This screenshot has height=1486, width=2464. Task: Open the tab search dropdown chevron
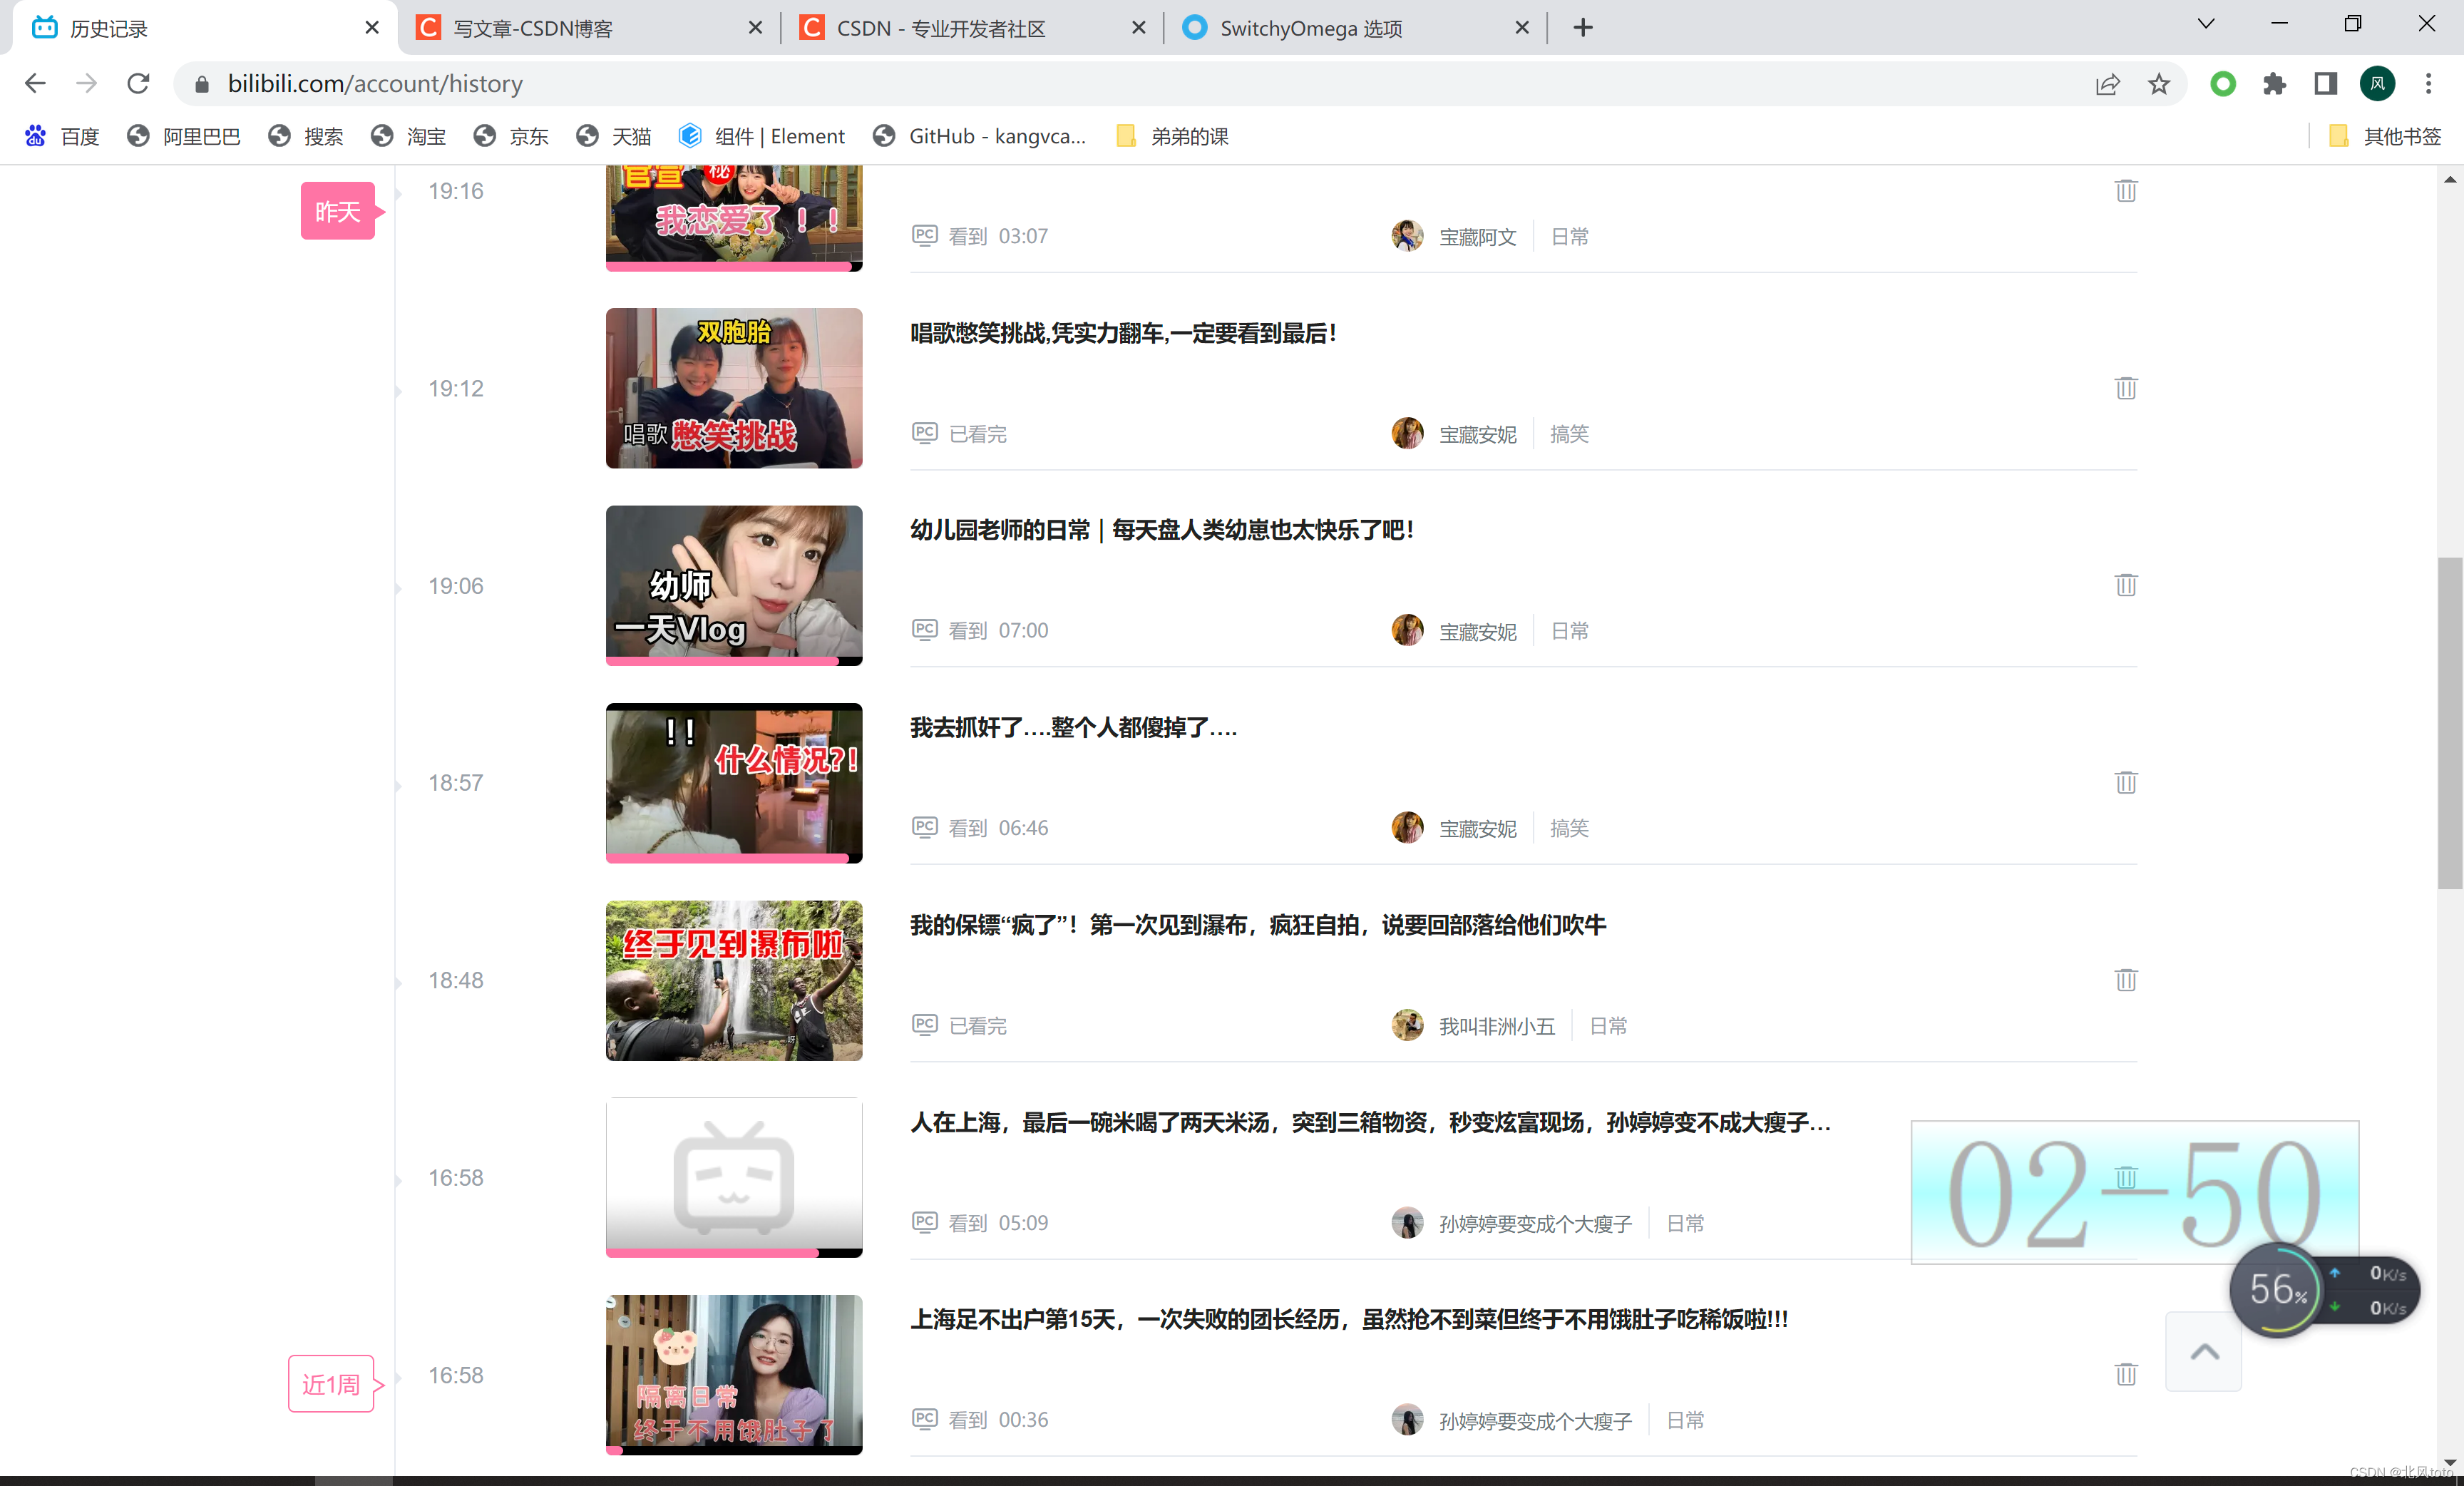(2206, 23)
